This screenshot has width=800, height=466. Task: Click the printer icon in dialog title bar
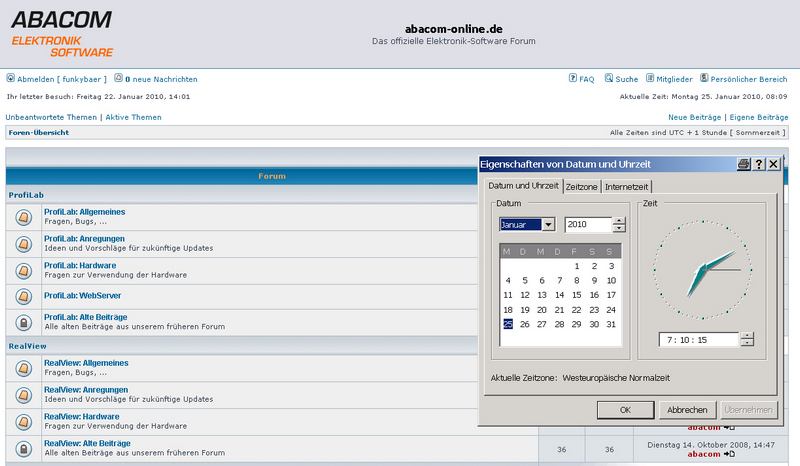tap(744, 164)
